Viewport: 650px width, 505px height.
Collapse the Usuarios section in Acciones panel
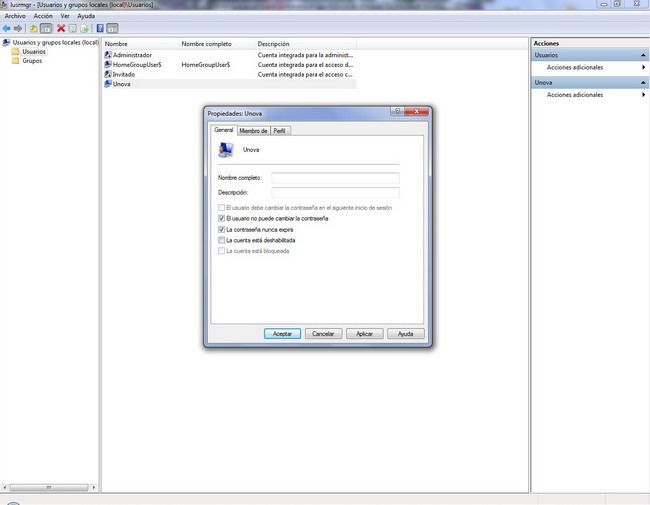644,55
